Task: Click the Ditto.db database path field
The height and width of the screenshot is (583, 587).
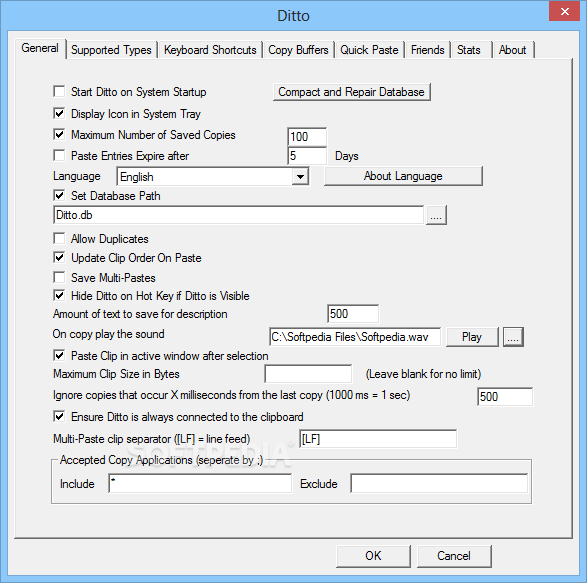Action: tap(238, 215)
